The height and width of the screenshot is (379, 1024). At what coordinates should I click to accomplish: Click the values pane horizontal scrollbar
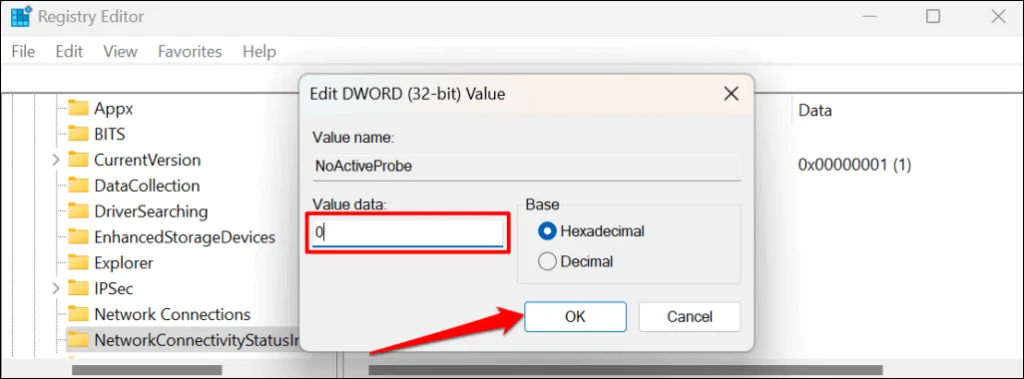click(x=625, y=370)
